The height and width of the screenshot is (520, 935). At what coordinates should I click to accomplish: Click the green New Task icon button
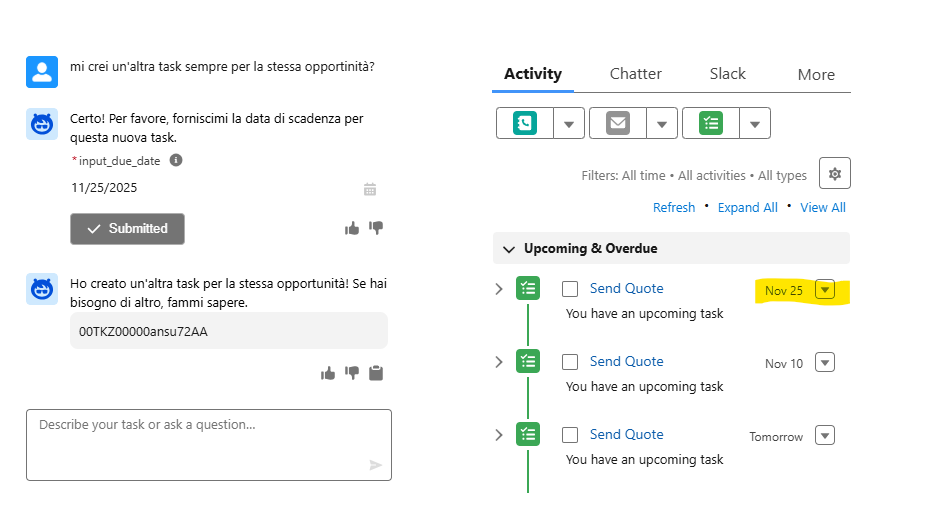[711, 123]
